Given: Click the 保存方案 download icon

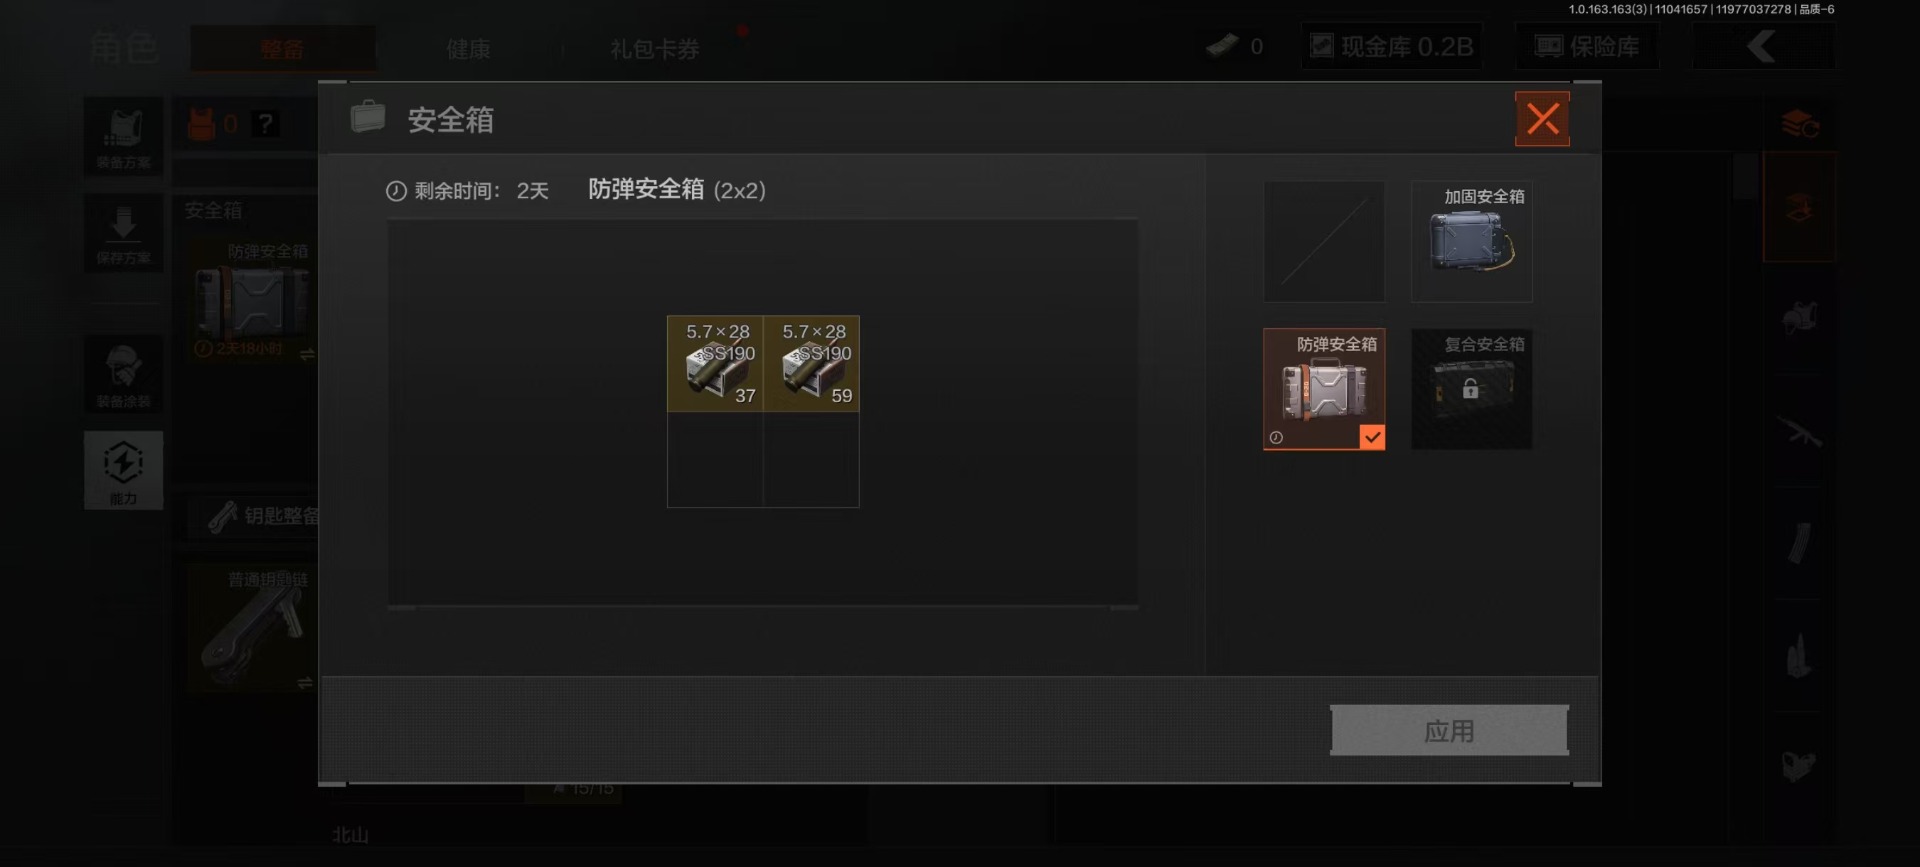Looking at the screenshot, I should point(123,233).
